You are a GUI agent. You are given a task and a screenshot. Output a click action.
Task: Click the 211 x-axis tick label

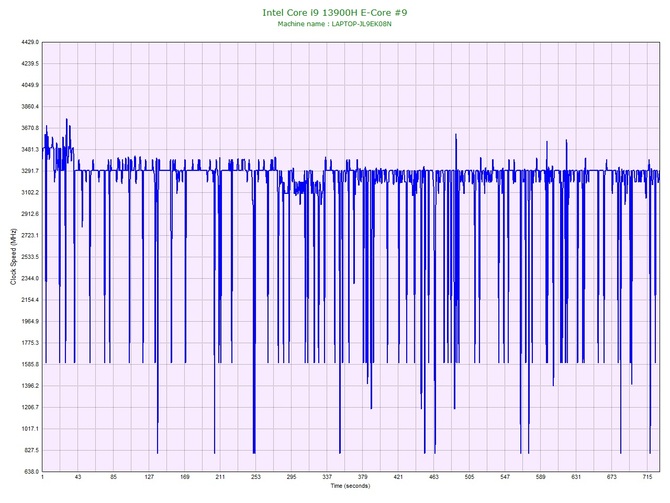220,477
